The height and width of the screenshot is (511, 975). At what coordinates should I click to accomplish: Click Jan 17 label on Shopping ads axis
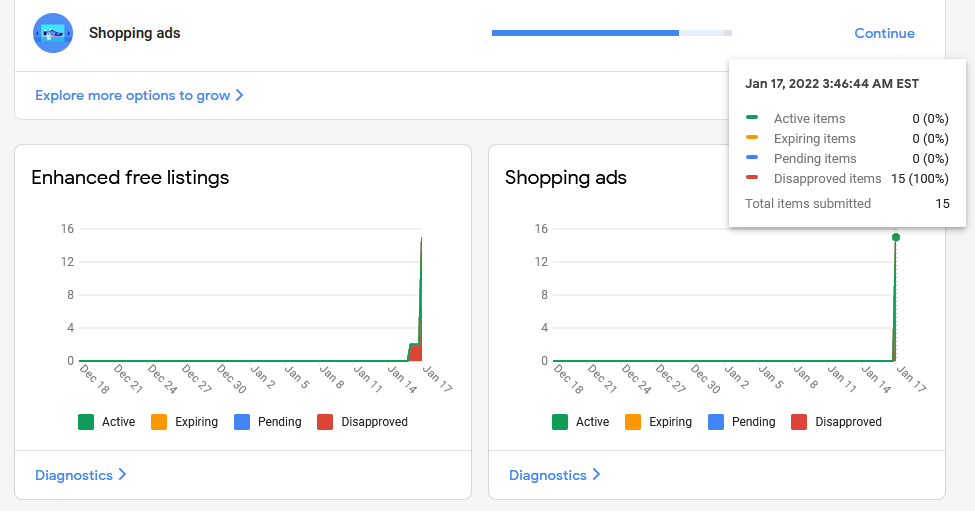coord(912,379)
